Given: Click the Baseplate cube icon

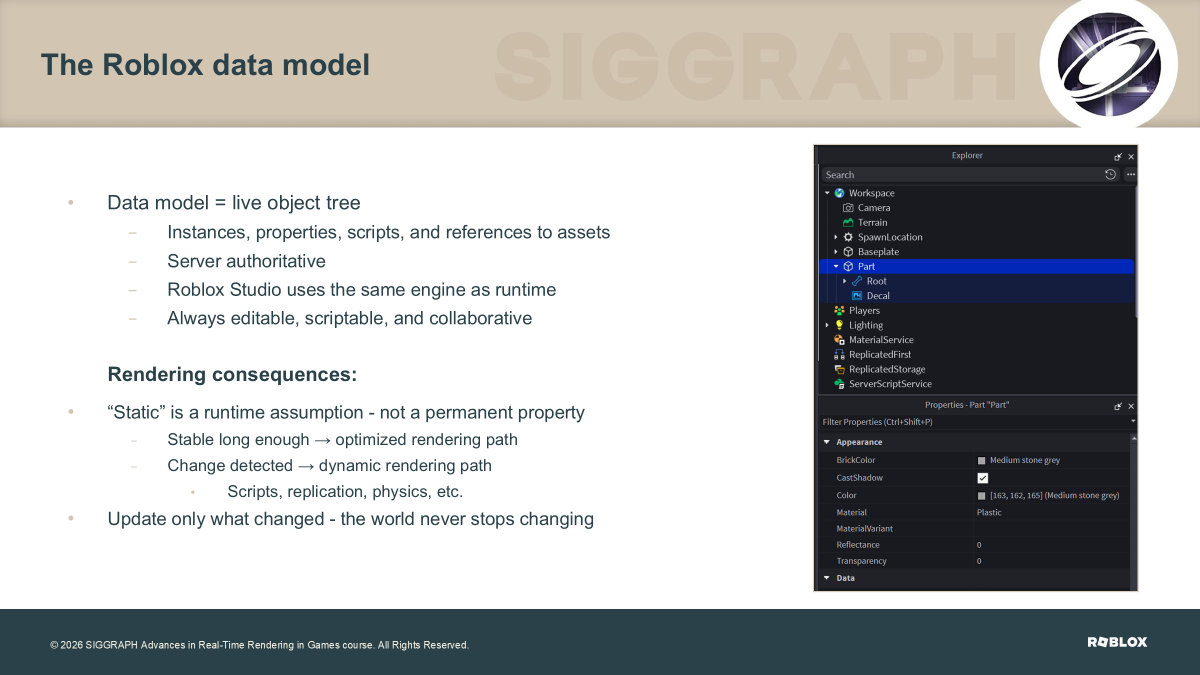Looking at the screenshot, I should [848, 252].
